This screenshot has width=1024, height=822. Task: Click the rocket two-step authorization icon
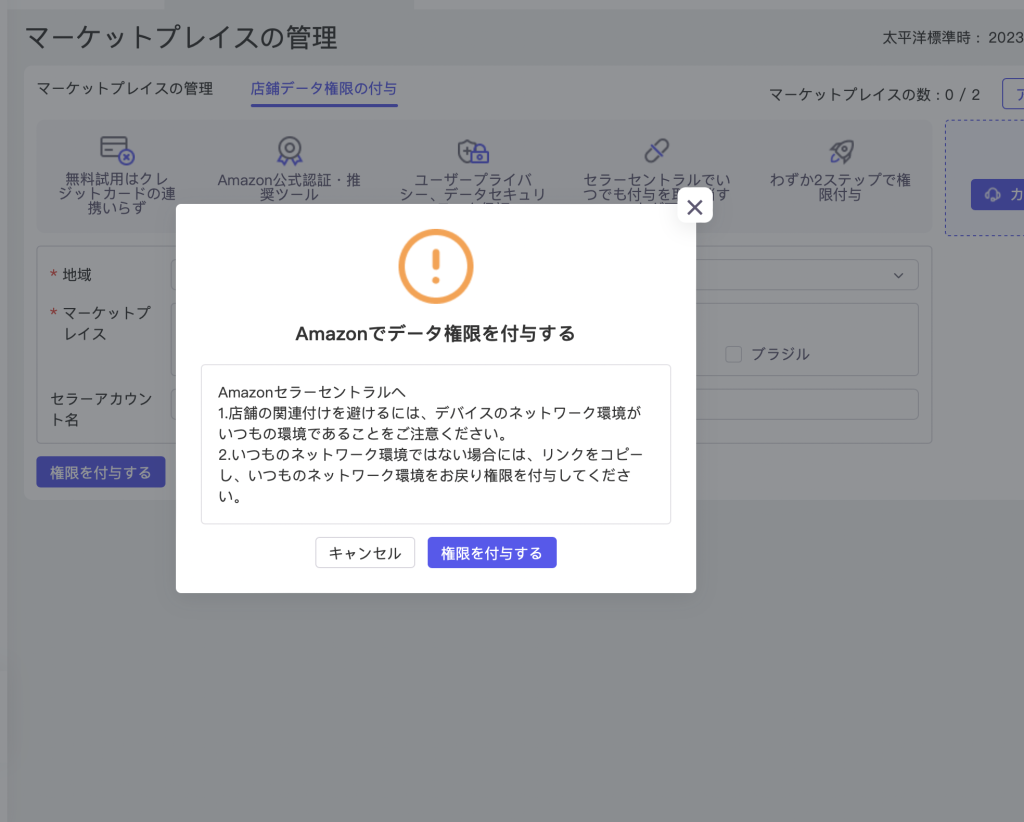coord(841,151)
